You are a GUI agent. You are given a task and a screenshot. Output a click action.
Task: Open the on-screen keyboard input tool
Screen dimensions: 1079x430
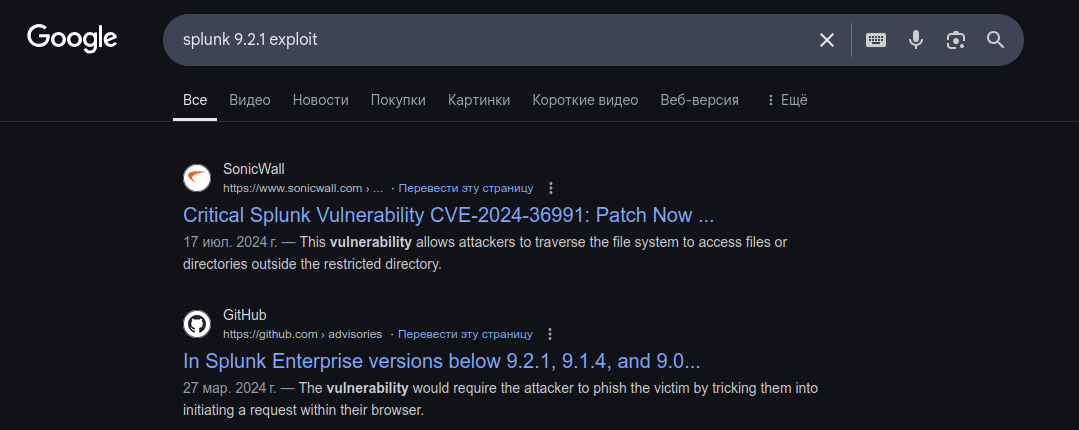pyautogui.click(x=875, y=40)
